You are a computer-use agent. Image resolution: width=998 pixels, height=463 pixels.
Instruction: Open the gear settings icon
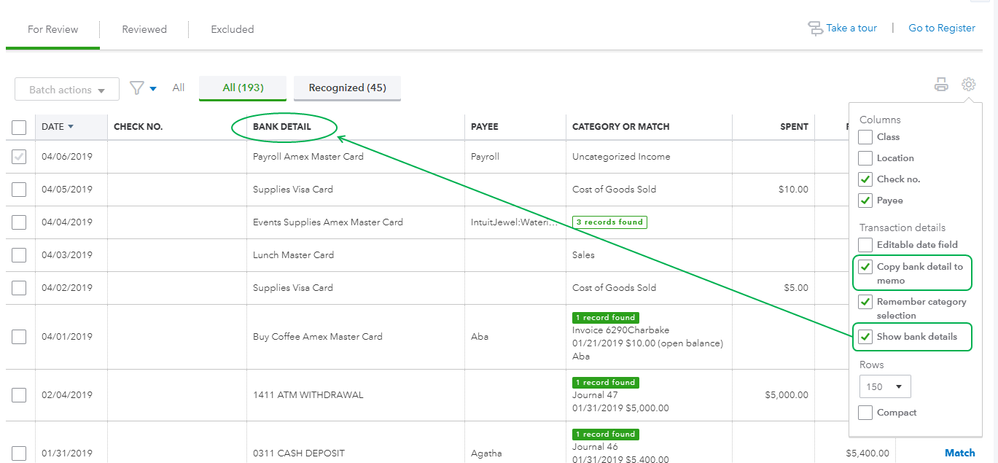tap(968, 85)
